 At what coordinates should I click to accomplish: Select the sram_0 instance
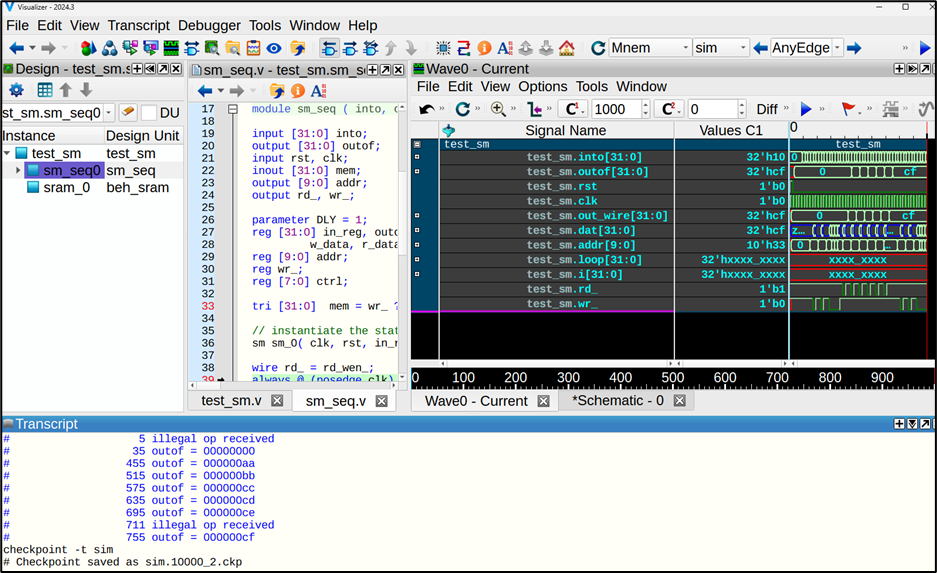pos(65,187)
